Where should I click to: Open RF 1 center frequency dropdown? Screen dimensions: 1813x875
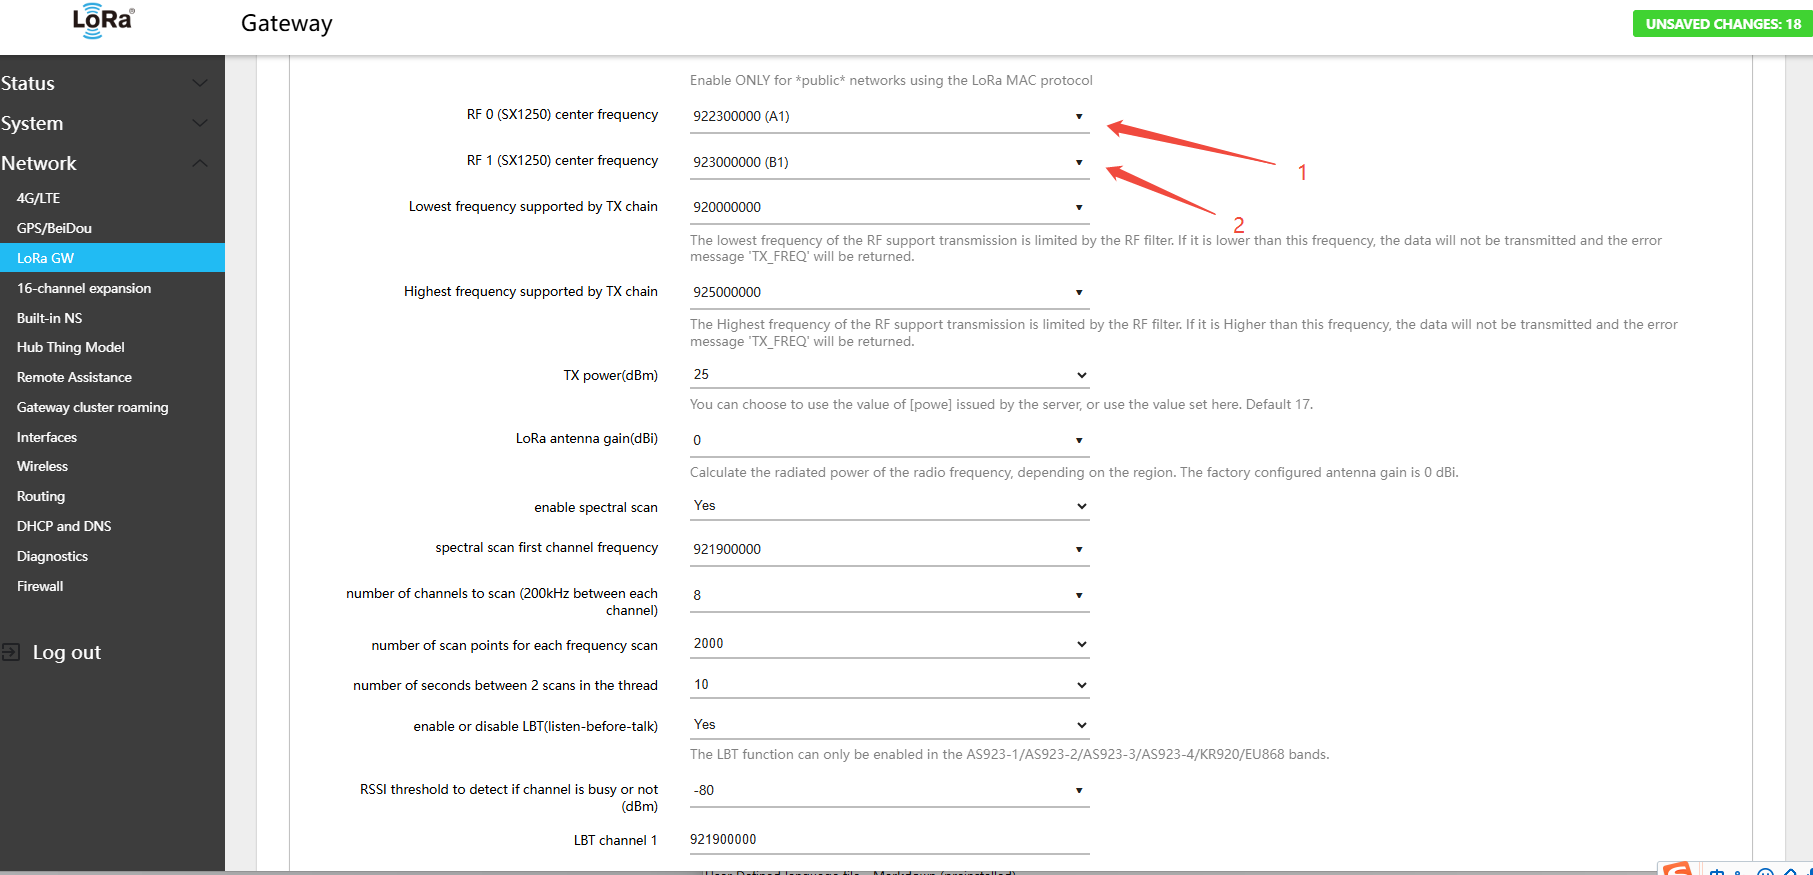tap(888, 162)
